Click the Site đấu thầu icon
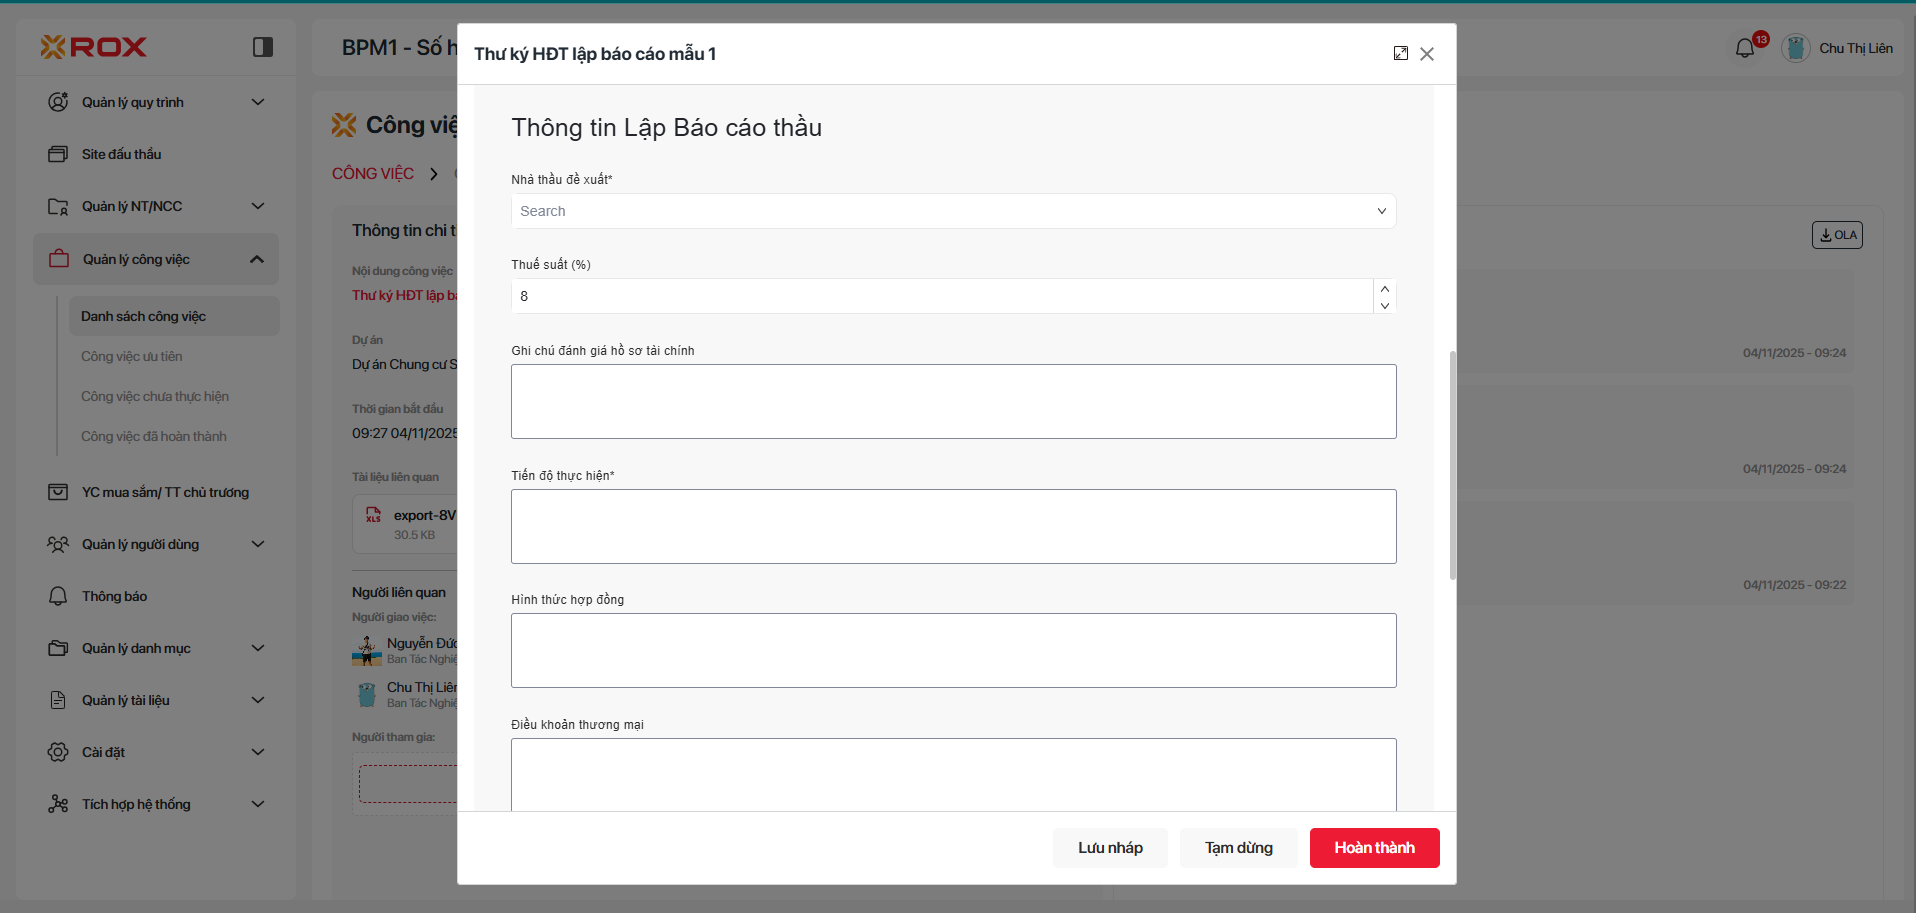The height and width of the screenshot is (913, 1916). click(x=58, y=154)
